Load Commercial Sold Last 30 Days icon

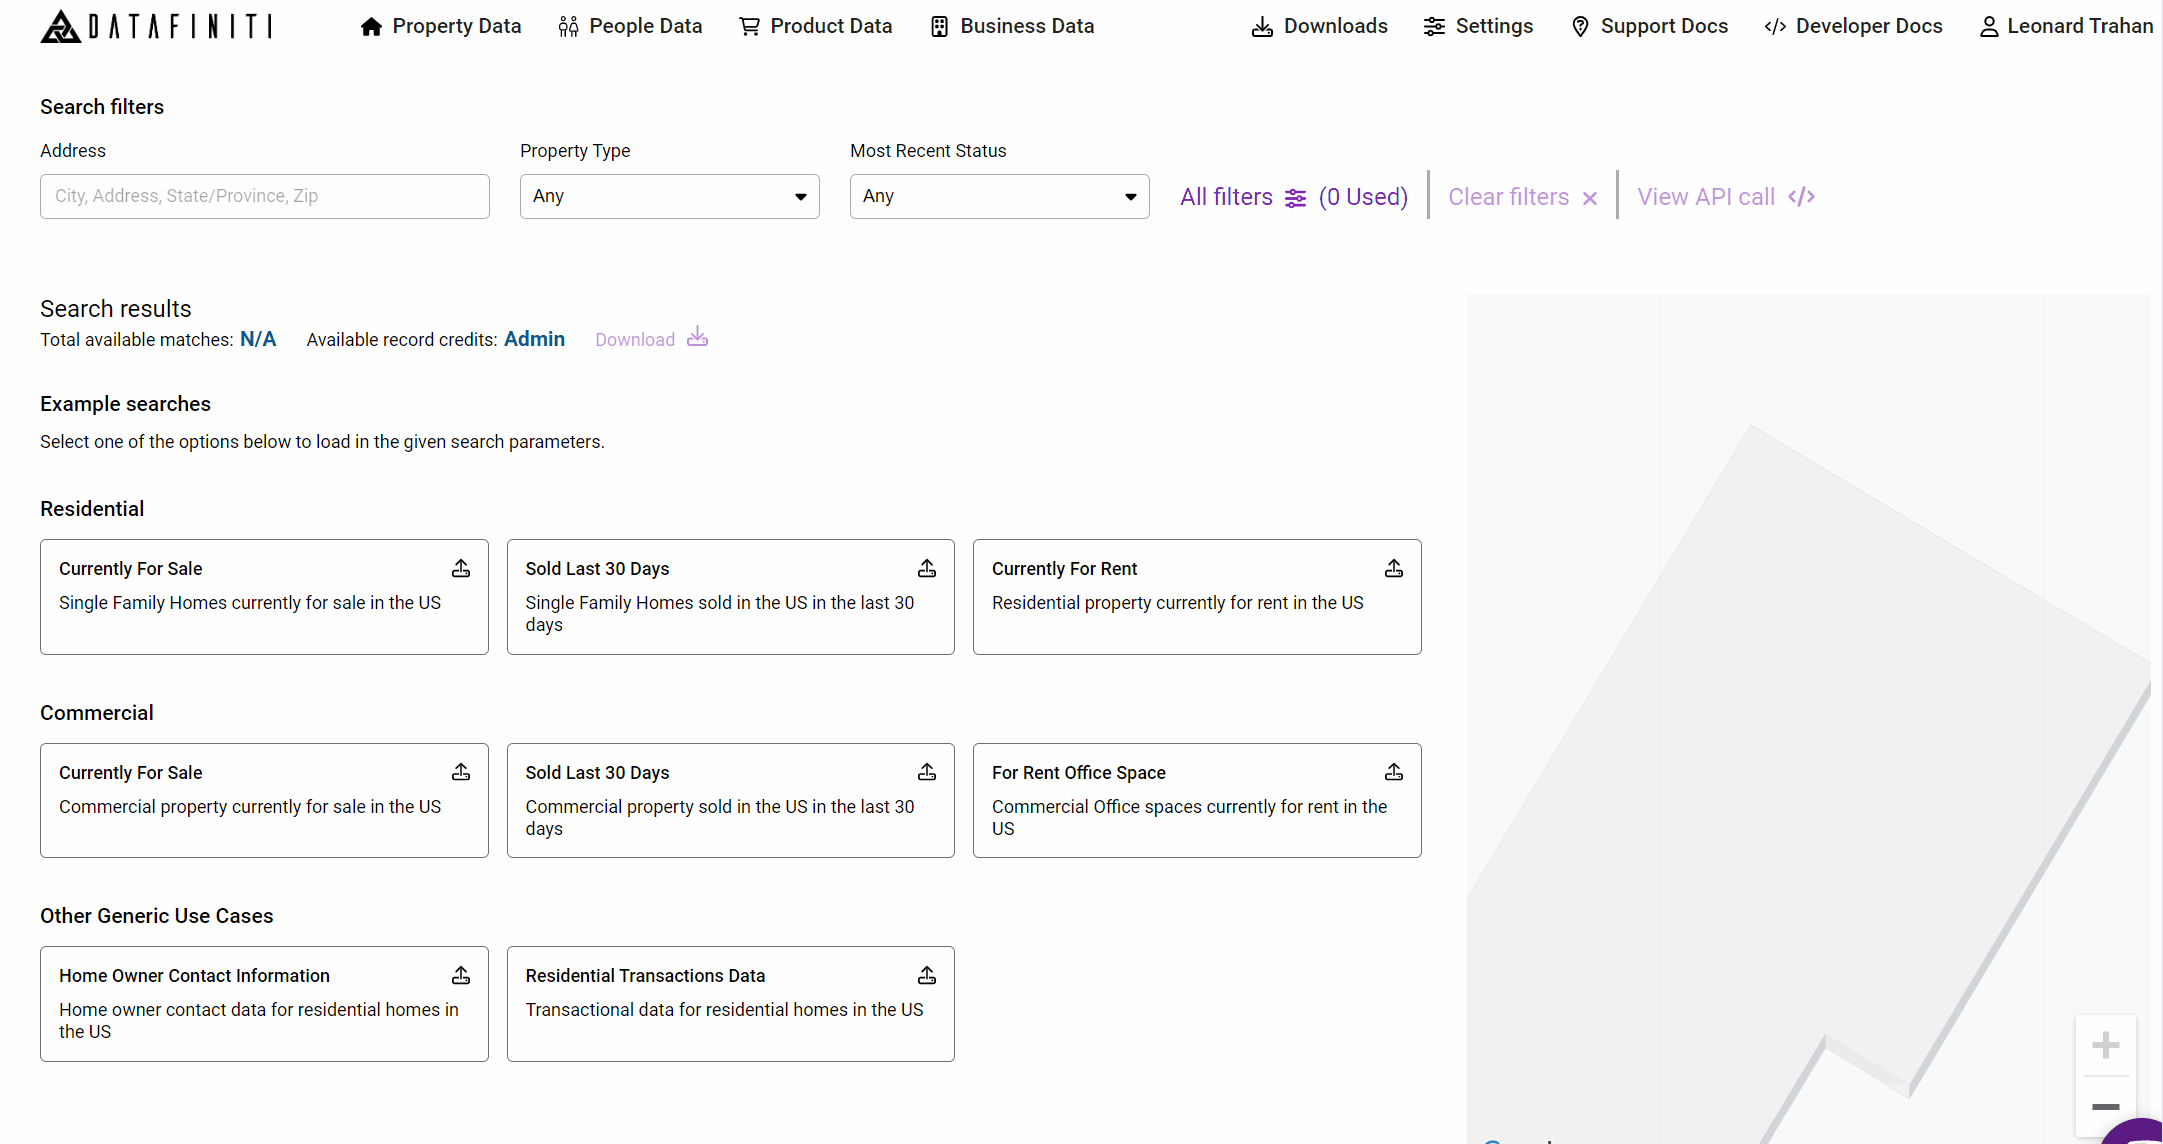click(927, 772)
